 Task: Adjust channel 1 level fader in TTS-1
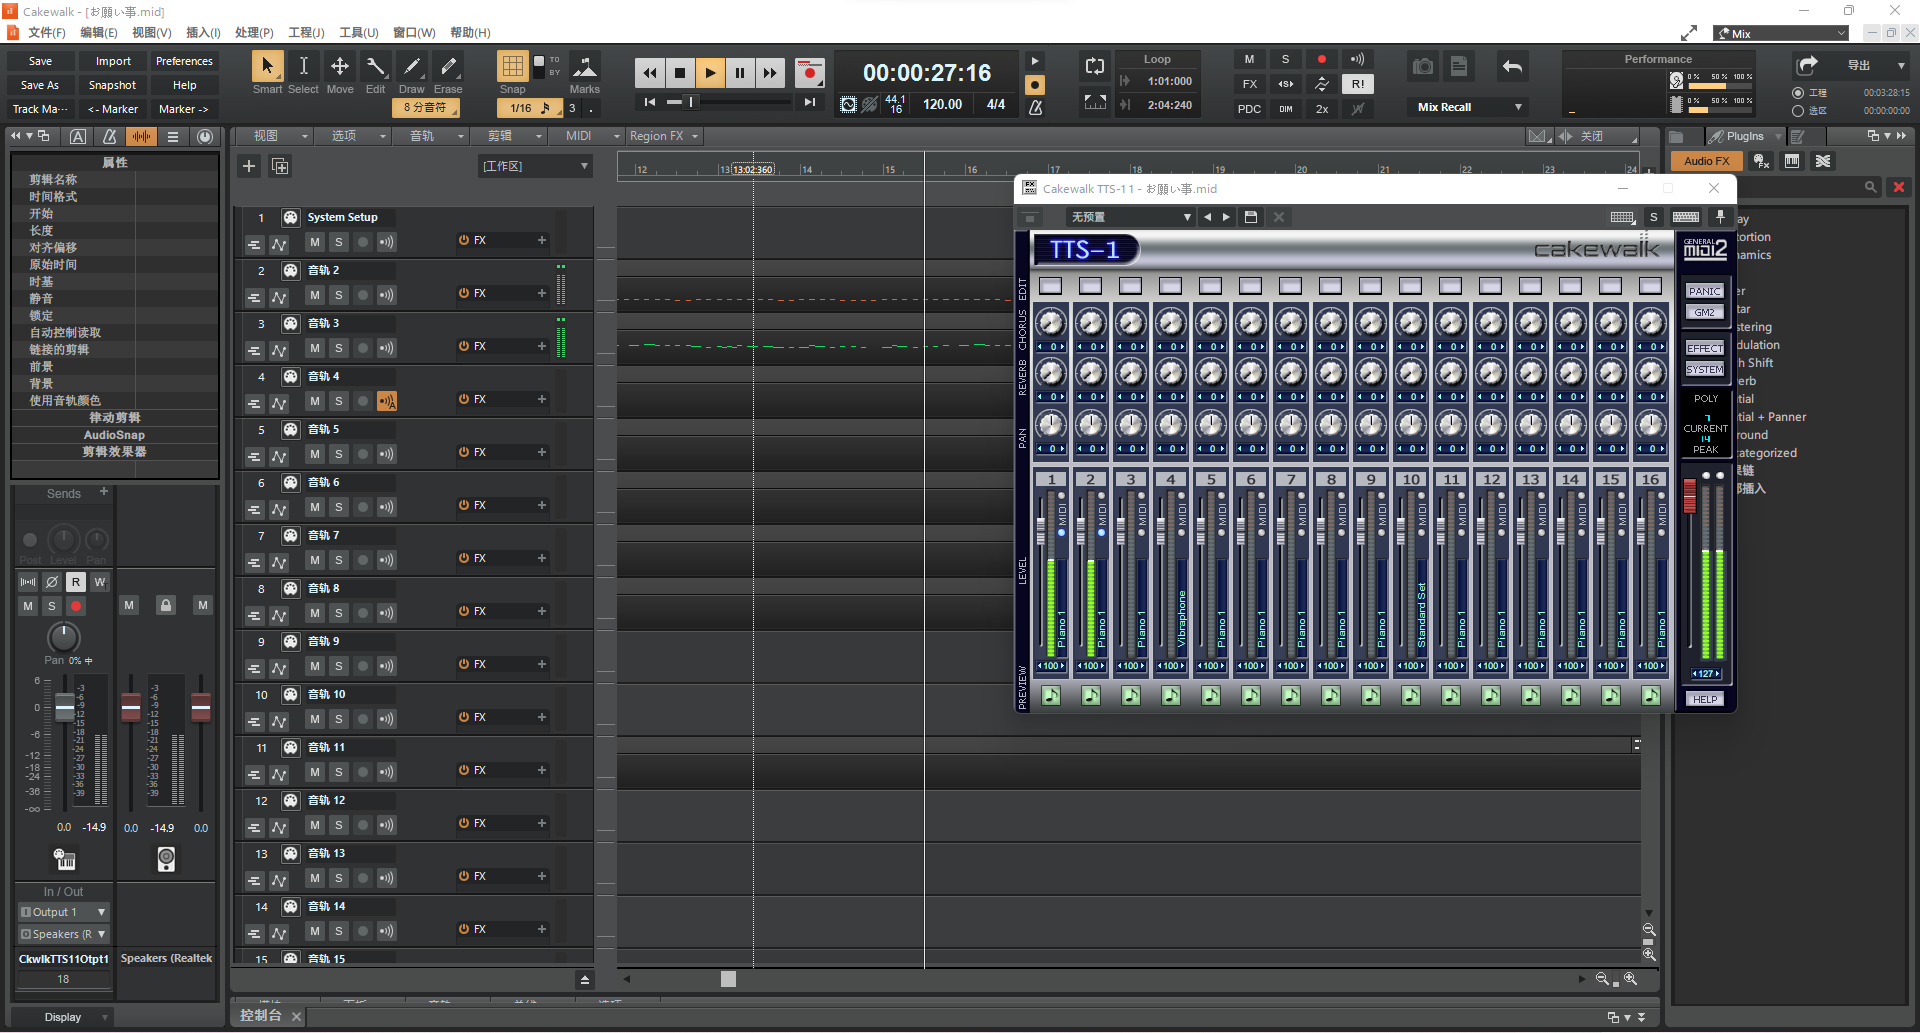click(x=1040, y=532)
